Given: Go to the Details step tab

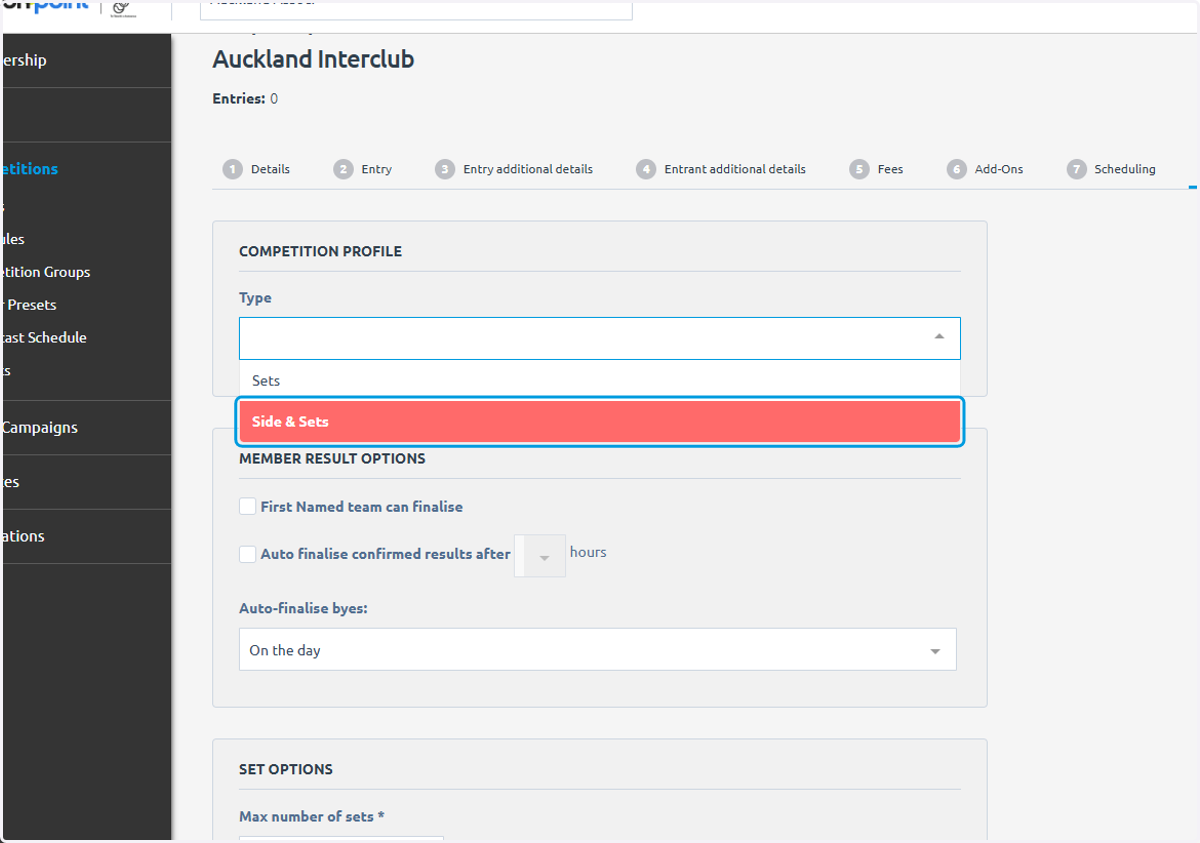Looking at the screenshot, I should pyautogui.click(x=270, y=169).
